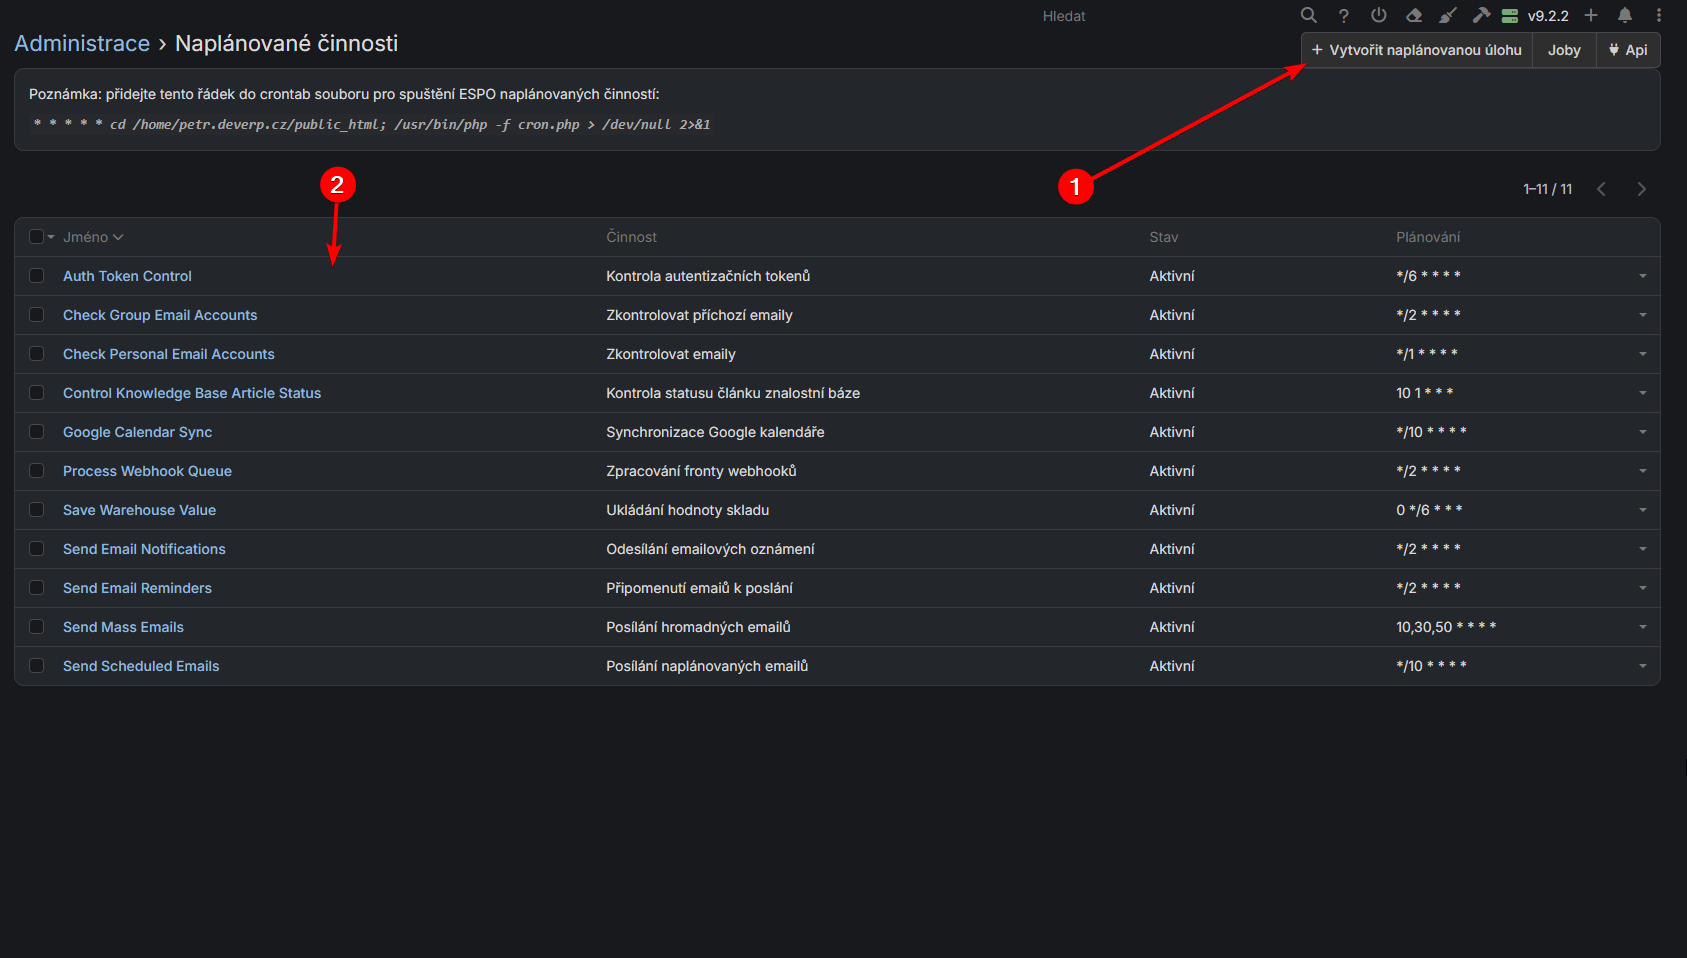Click the eraser icon in top bar

(x=1414, y=15)
